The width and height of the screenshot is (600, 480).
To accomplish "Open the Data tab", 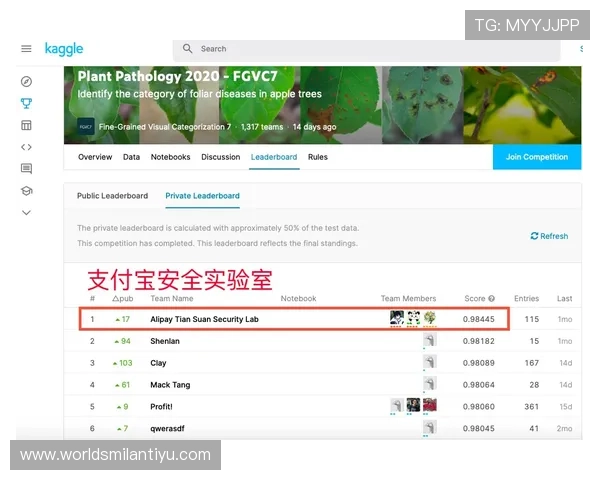I will (131, 157).
